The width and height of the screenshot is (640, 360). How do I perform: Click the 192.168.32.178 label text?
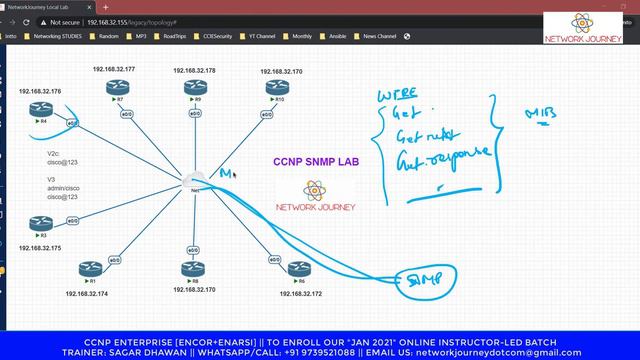194,71
